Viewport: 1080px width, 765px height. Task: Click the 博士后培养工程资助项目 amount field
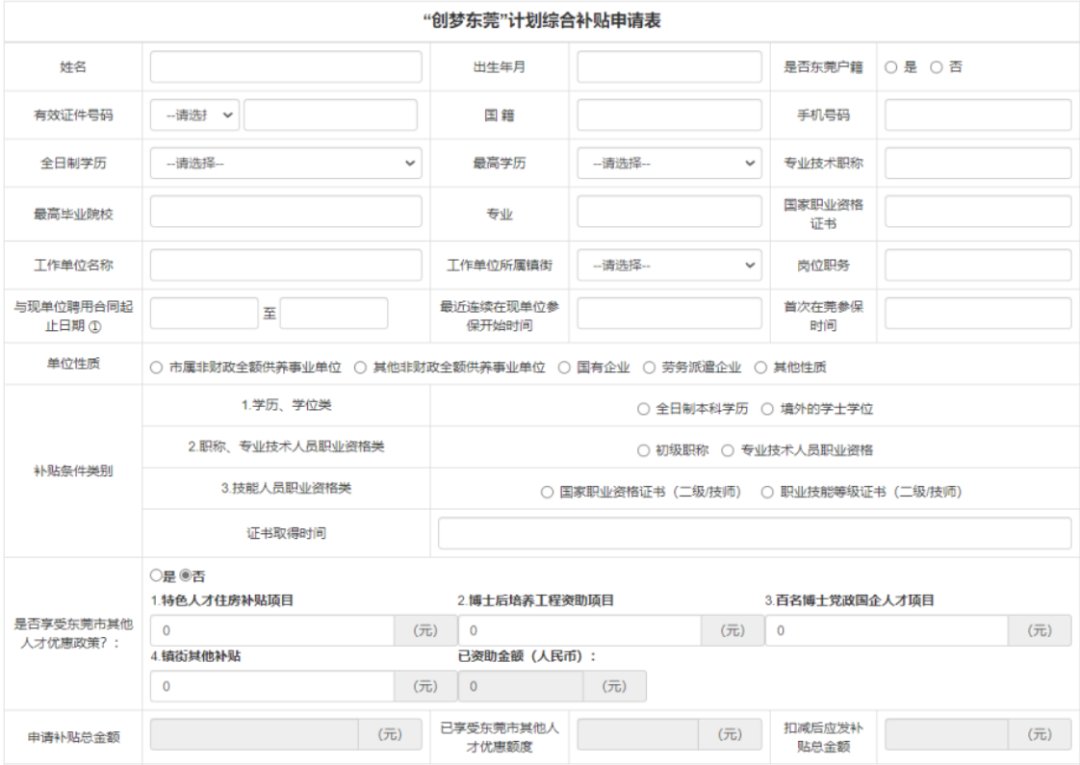click(x=580, y=631)
